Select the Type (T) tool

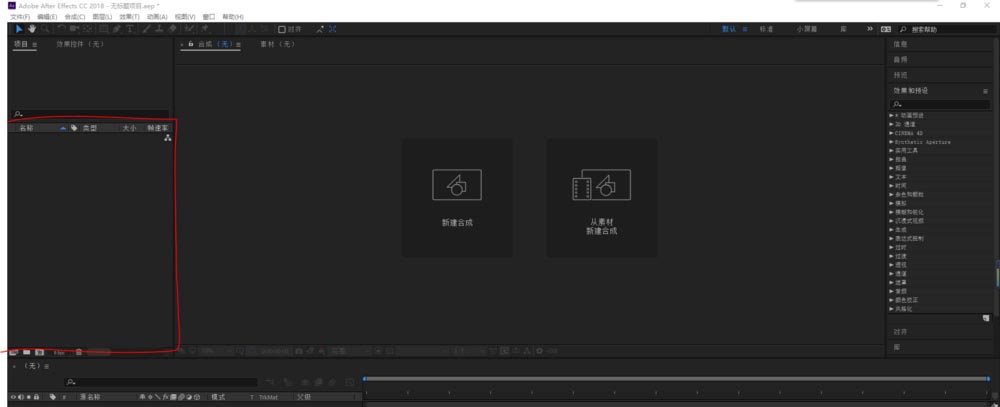pyautogui.click(x=132, y=29)
